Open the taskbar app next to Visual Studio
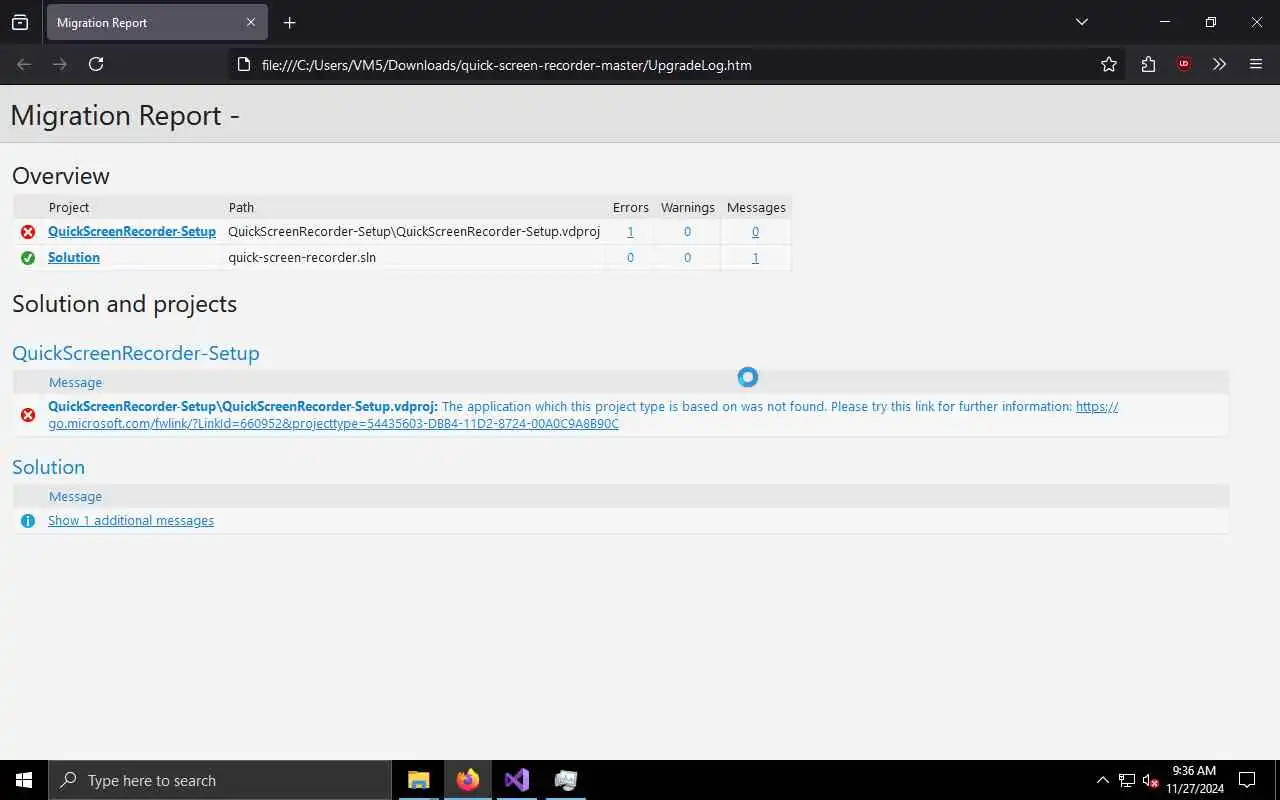Image resolution: width=1280 pixels, height=800 pixels. coord(566,780)
